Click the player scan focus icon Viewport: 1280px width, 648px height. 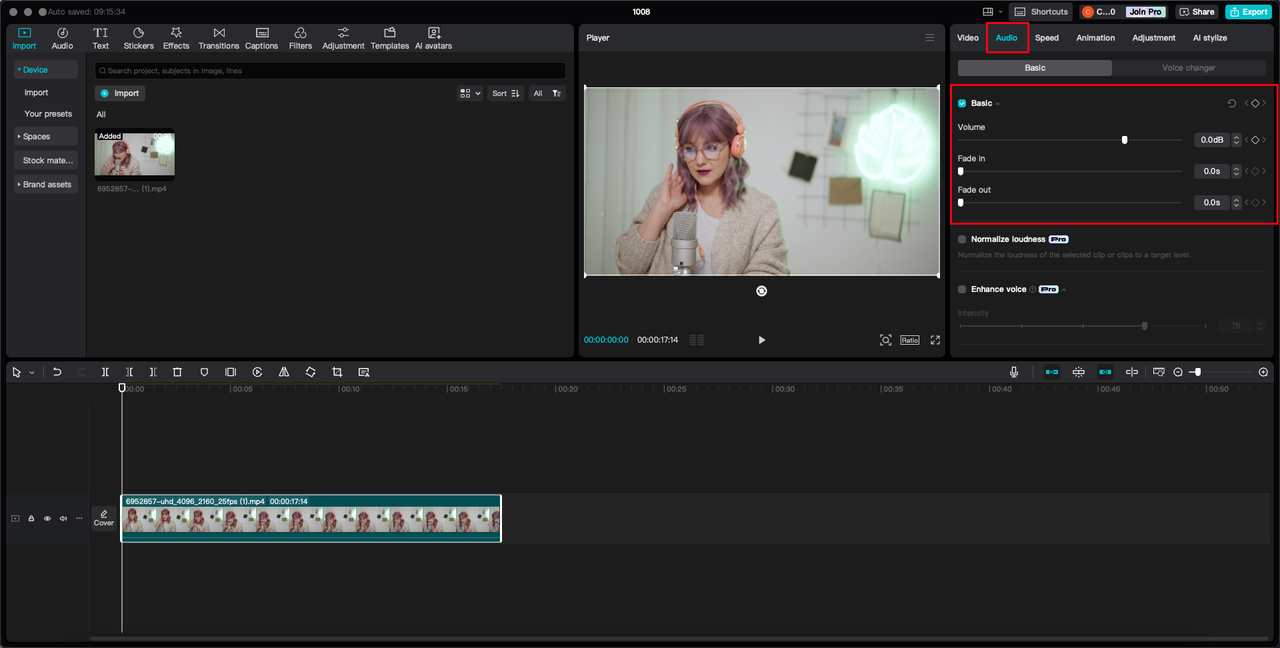click(885, 340)
